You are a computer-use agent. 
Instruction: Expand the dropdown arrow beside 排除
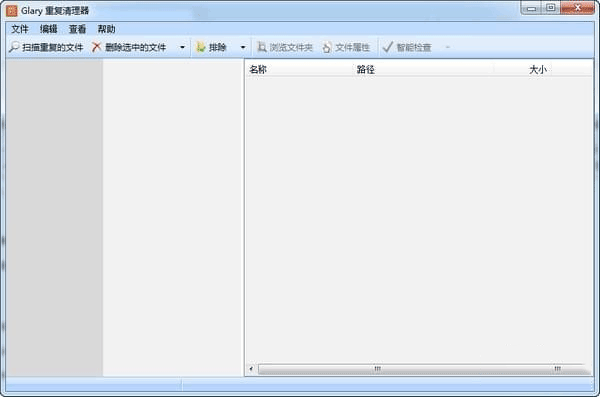click(243, 47)
